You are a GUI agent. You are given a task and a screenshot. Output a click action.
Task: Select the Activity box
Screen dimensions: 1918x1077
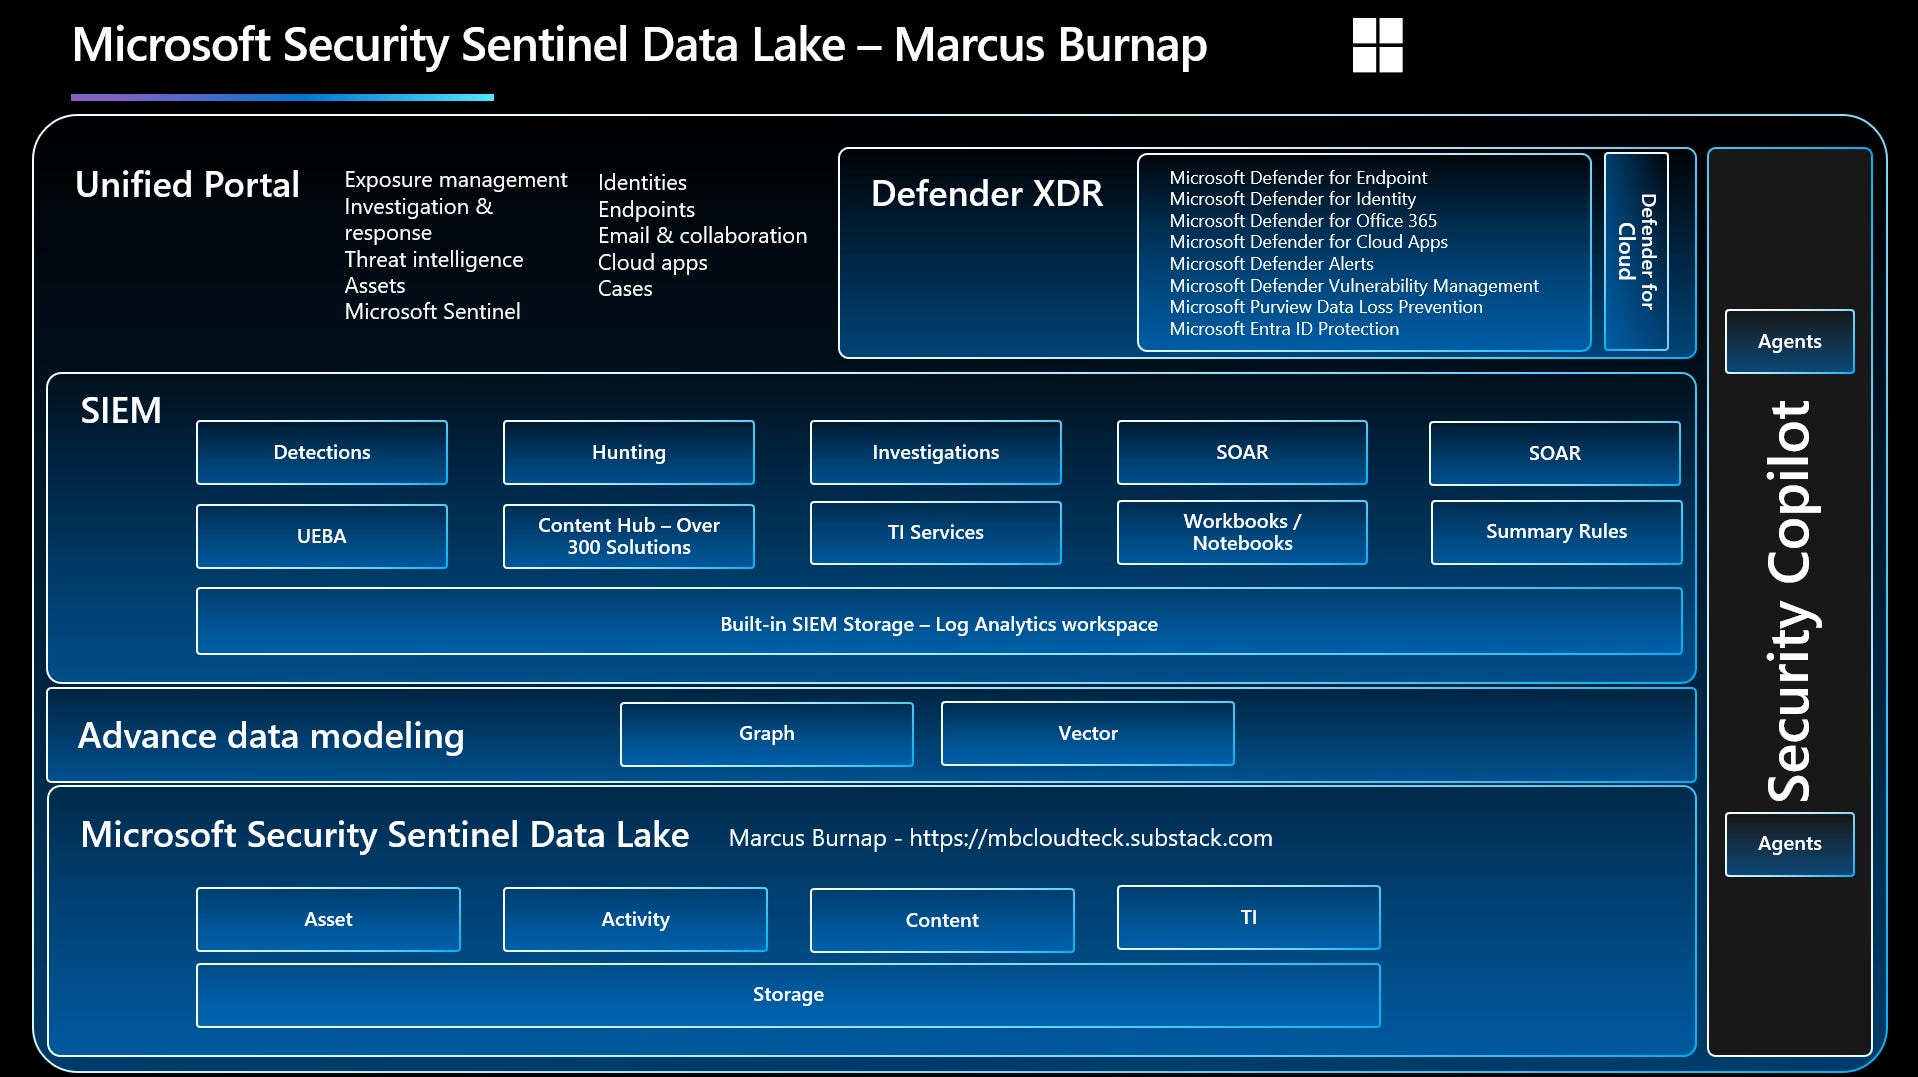[x=635, y=919]
